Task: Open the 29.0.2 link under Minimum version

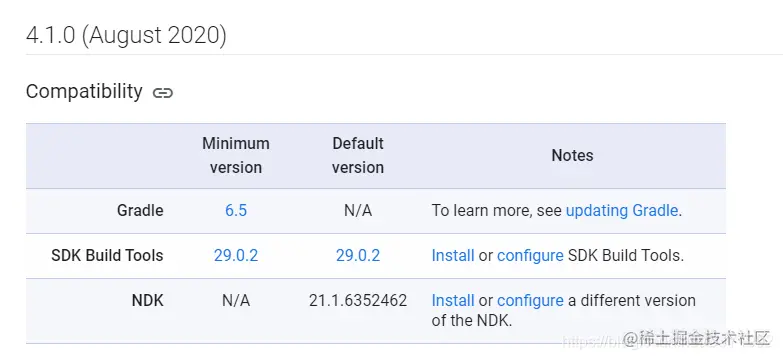Action: click(x=236, y=256)
